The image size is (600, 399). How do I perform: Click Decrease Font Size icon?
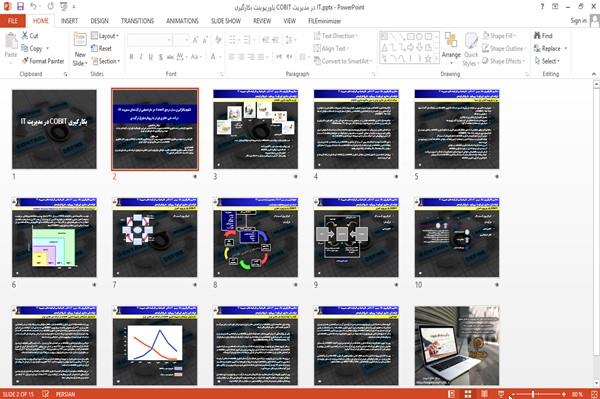coord(205,39)
